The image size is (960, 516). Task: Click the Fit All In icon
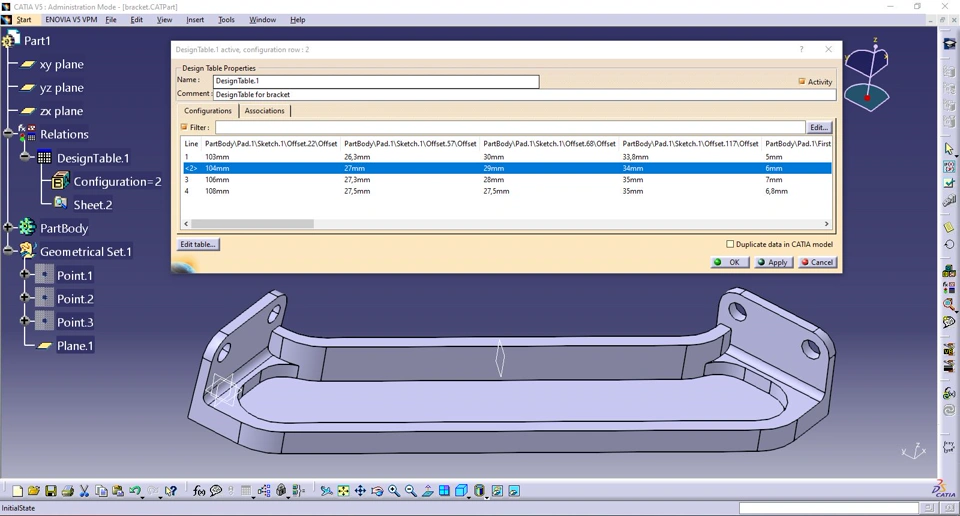tap(343, 491)
